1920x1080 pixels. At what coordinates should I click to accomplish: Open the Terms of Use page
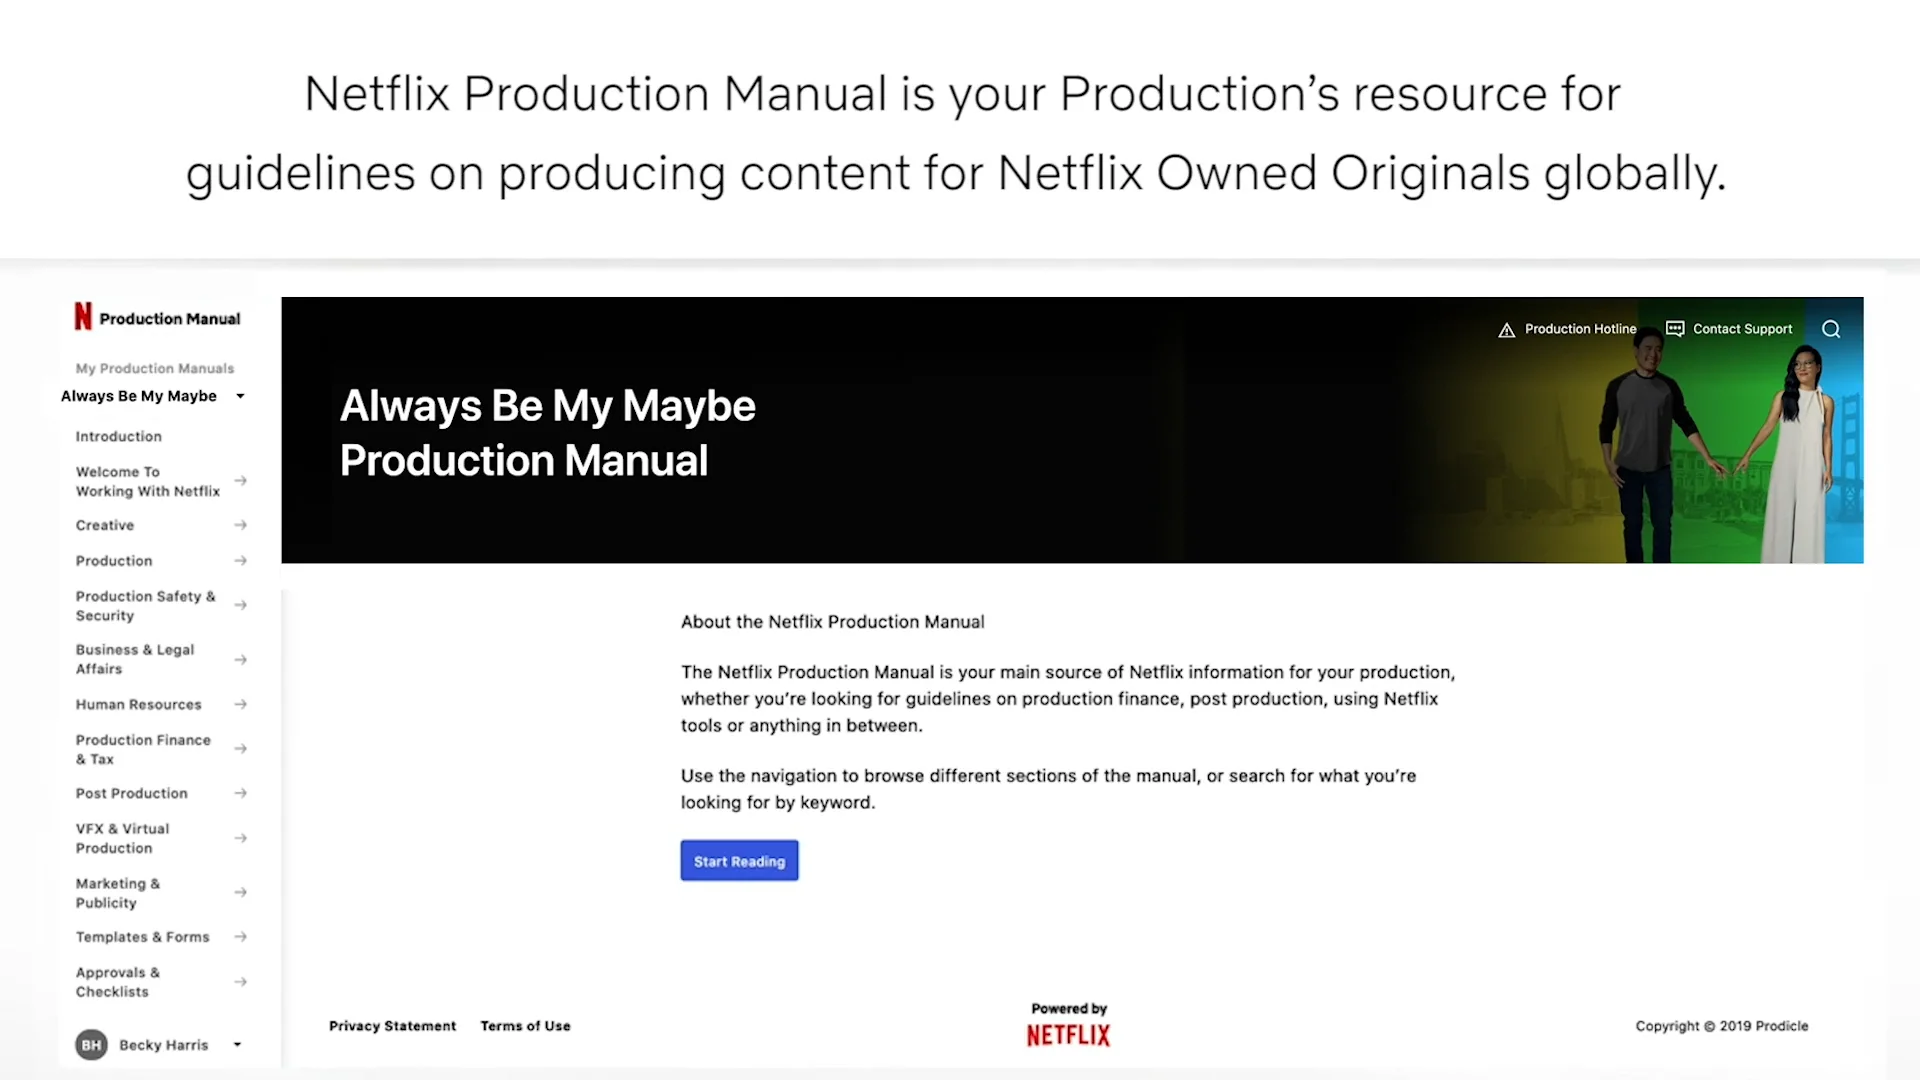525,1025
